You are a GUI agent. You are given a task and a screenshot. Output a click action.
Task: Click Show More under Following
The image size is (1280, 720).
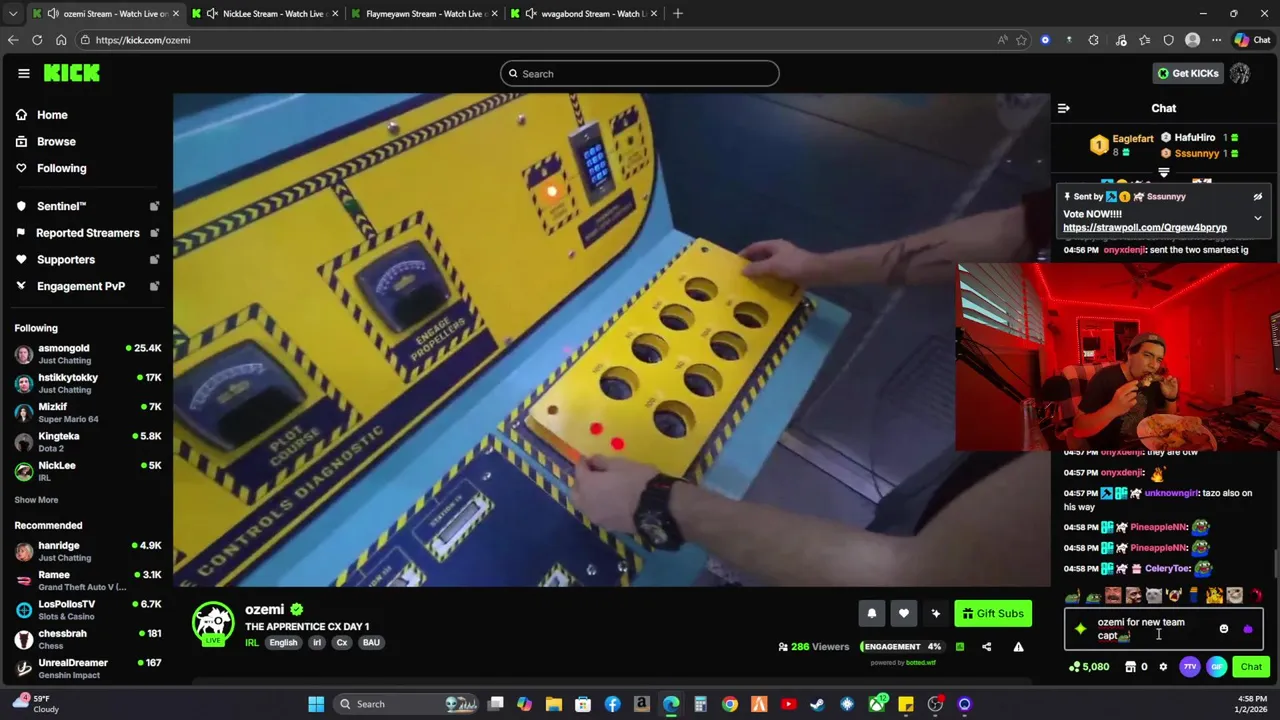[36, 500]
